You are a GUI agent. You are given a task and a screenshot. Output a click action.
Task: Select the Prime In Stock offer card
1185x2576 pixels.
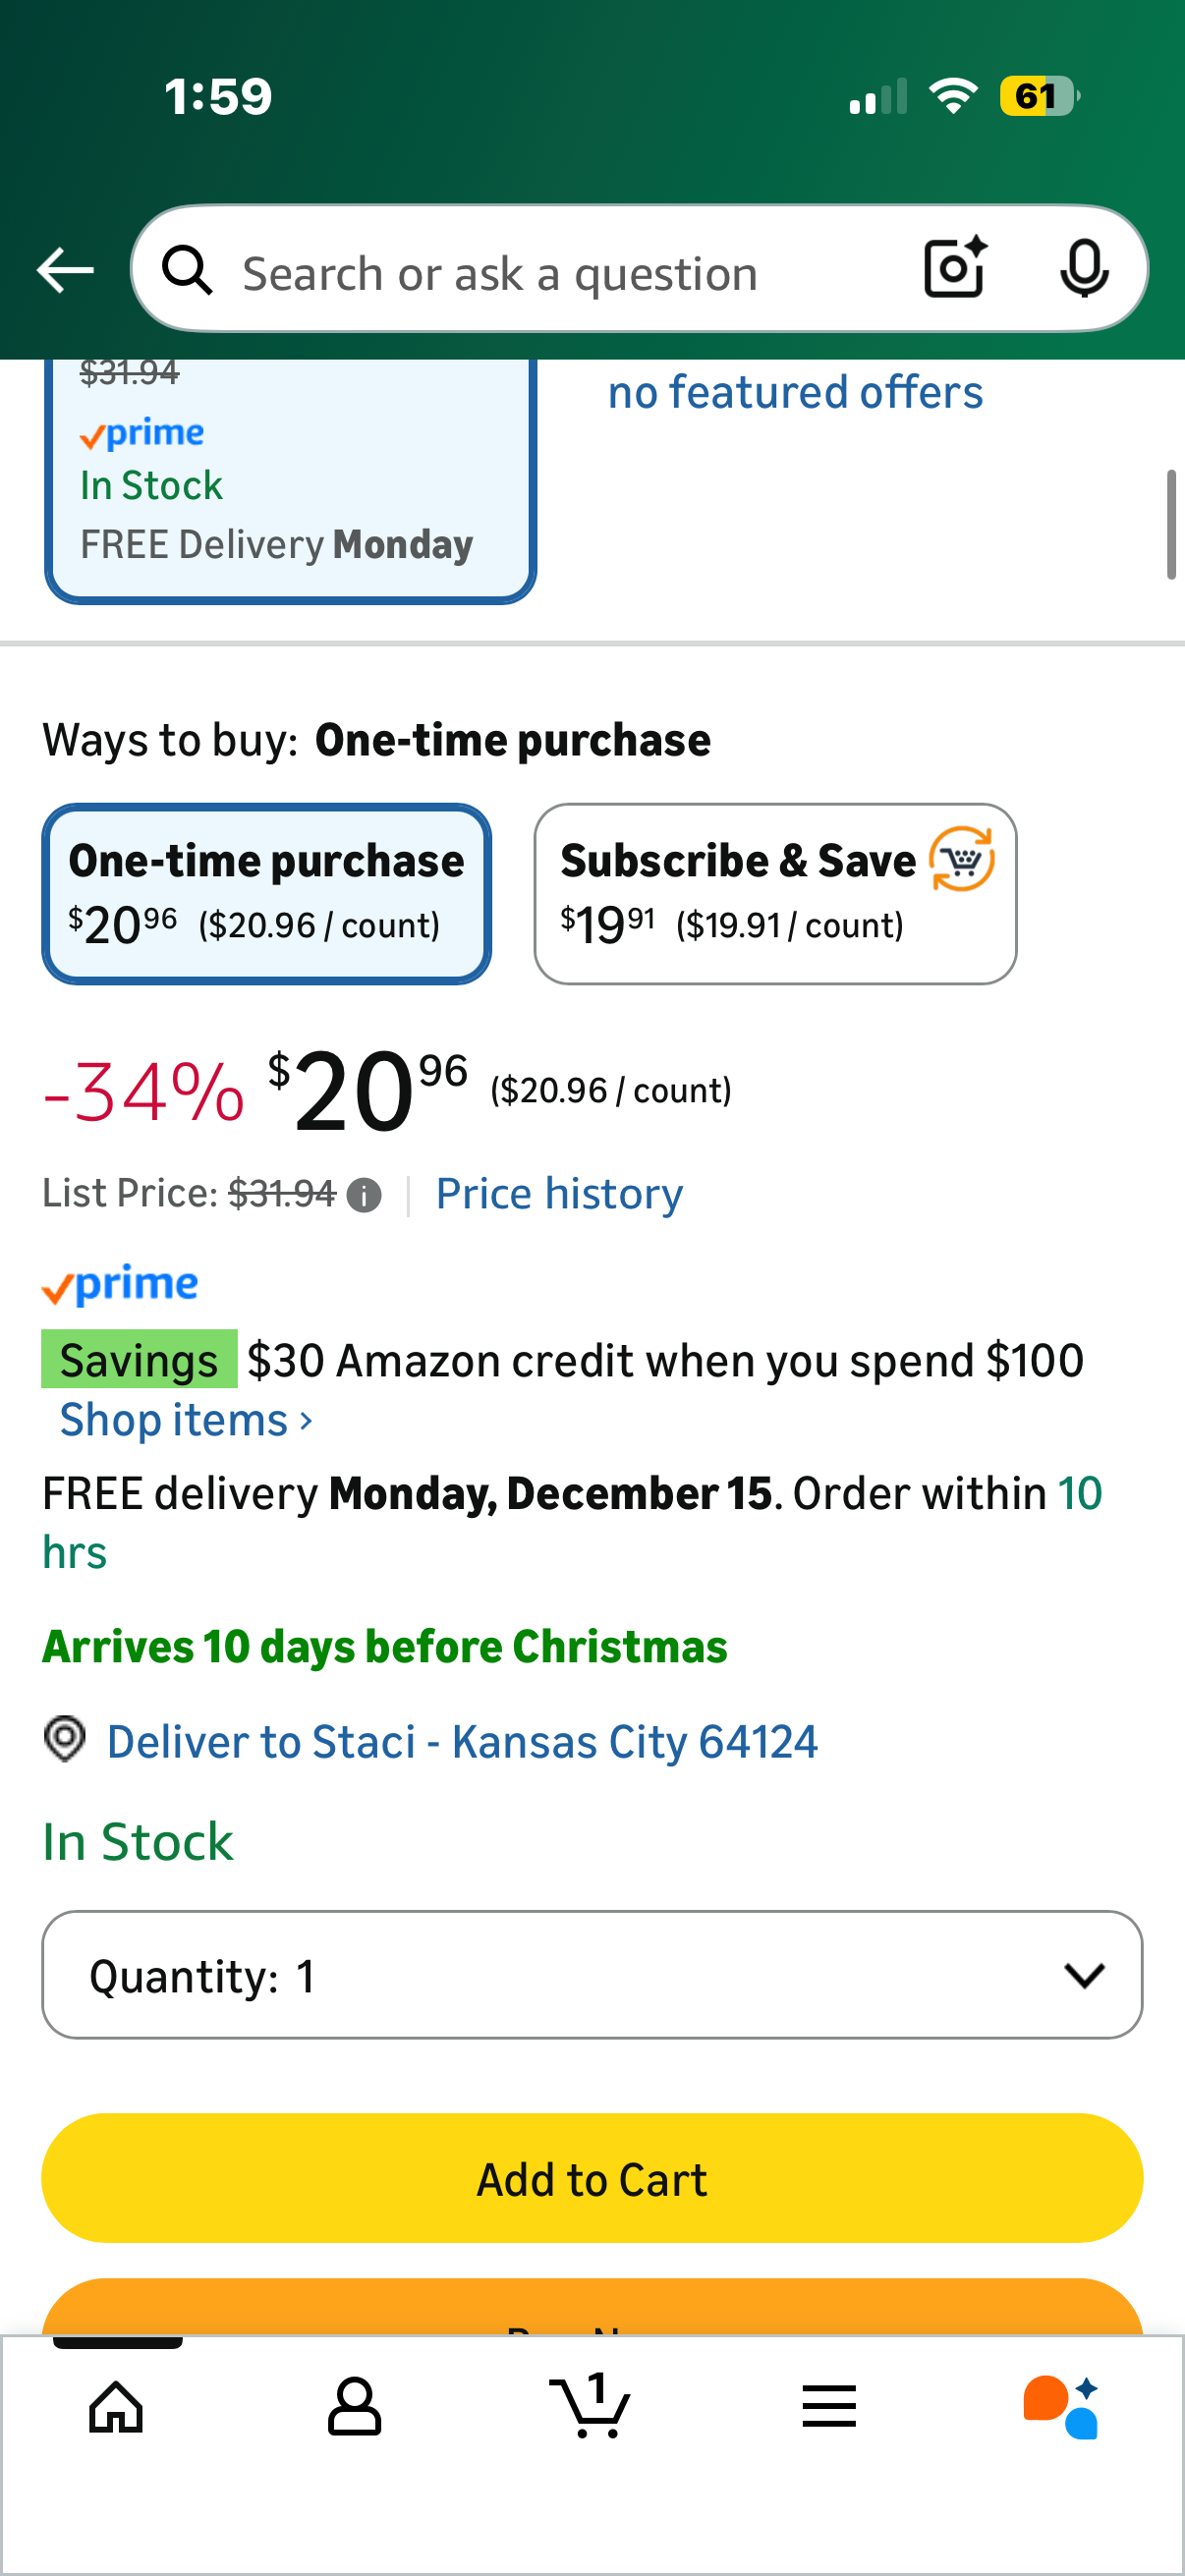coord(290,480)
